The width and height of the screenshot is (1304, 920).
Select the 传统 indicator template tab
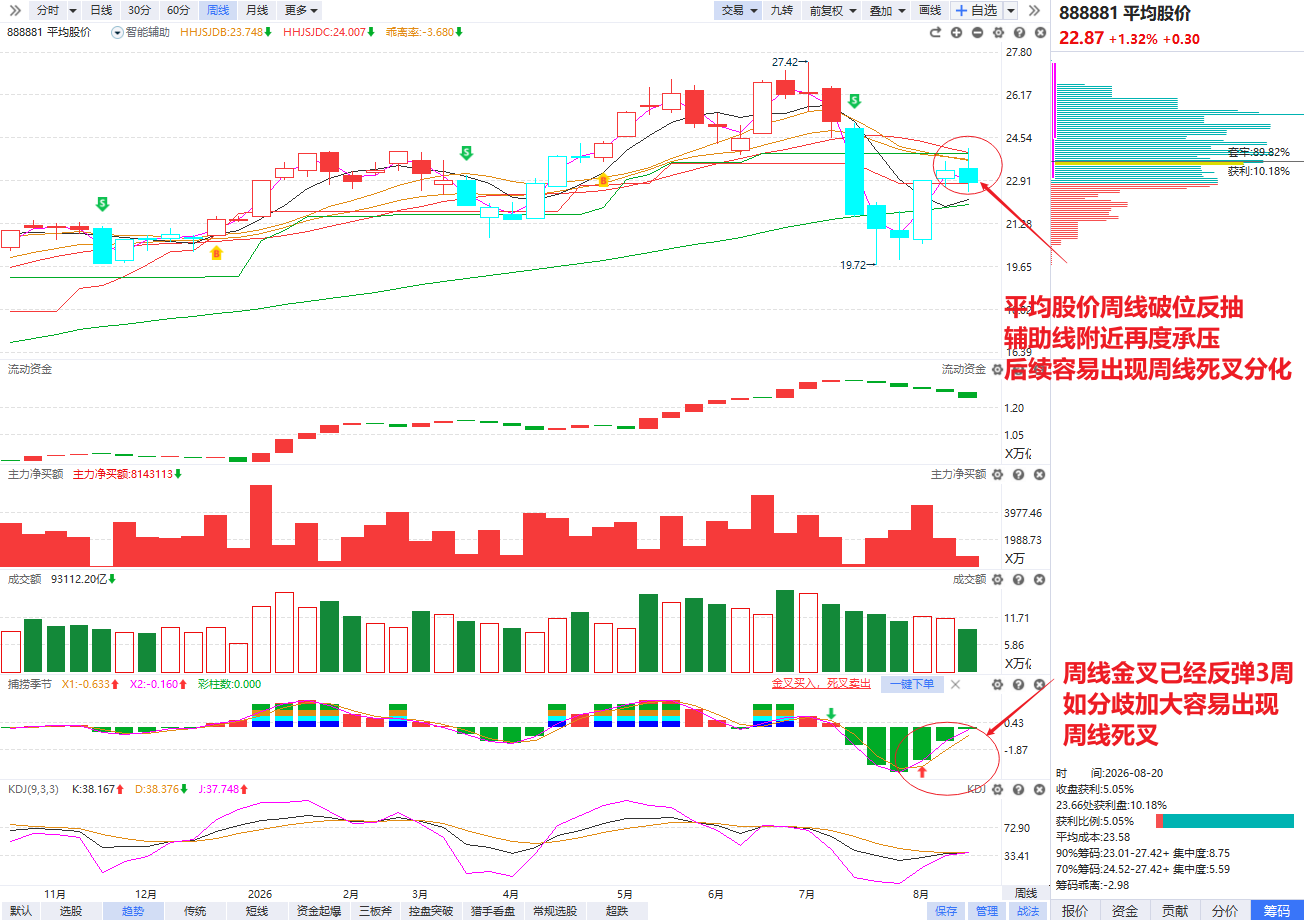[195, 911]
